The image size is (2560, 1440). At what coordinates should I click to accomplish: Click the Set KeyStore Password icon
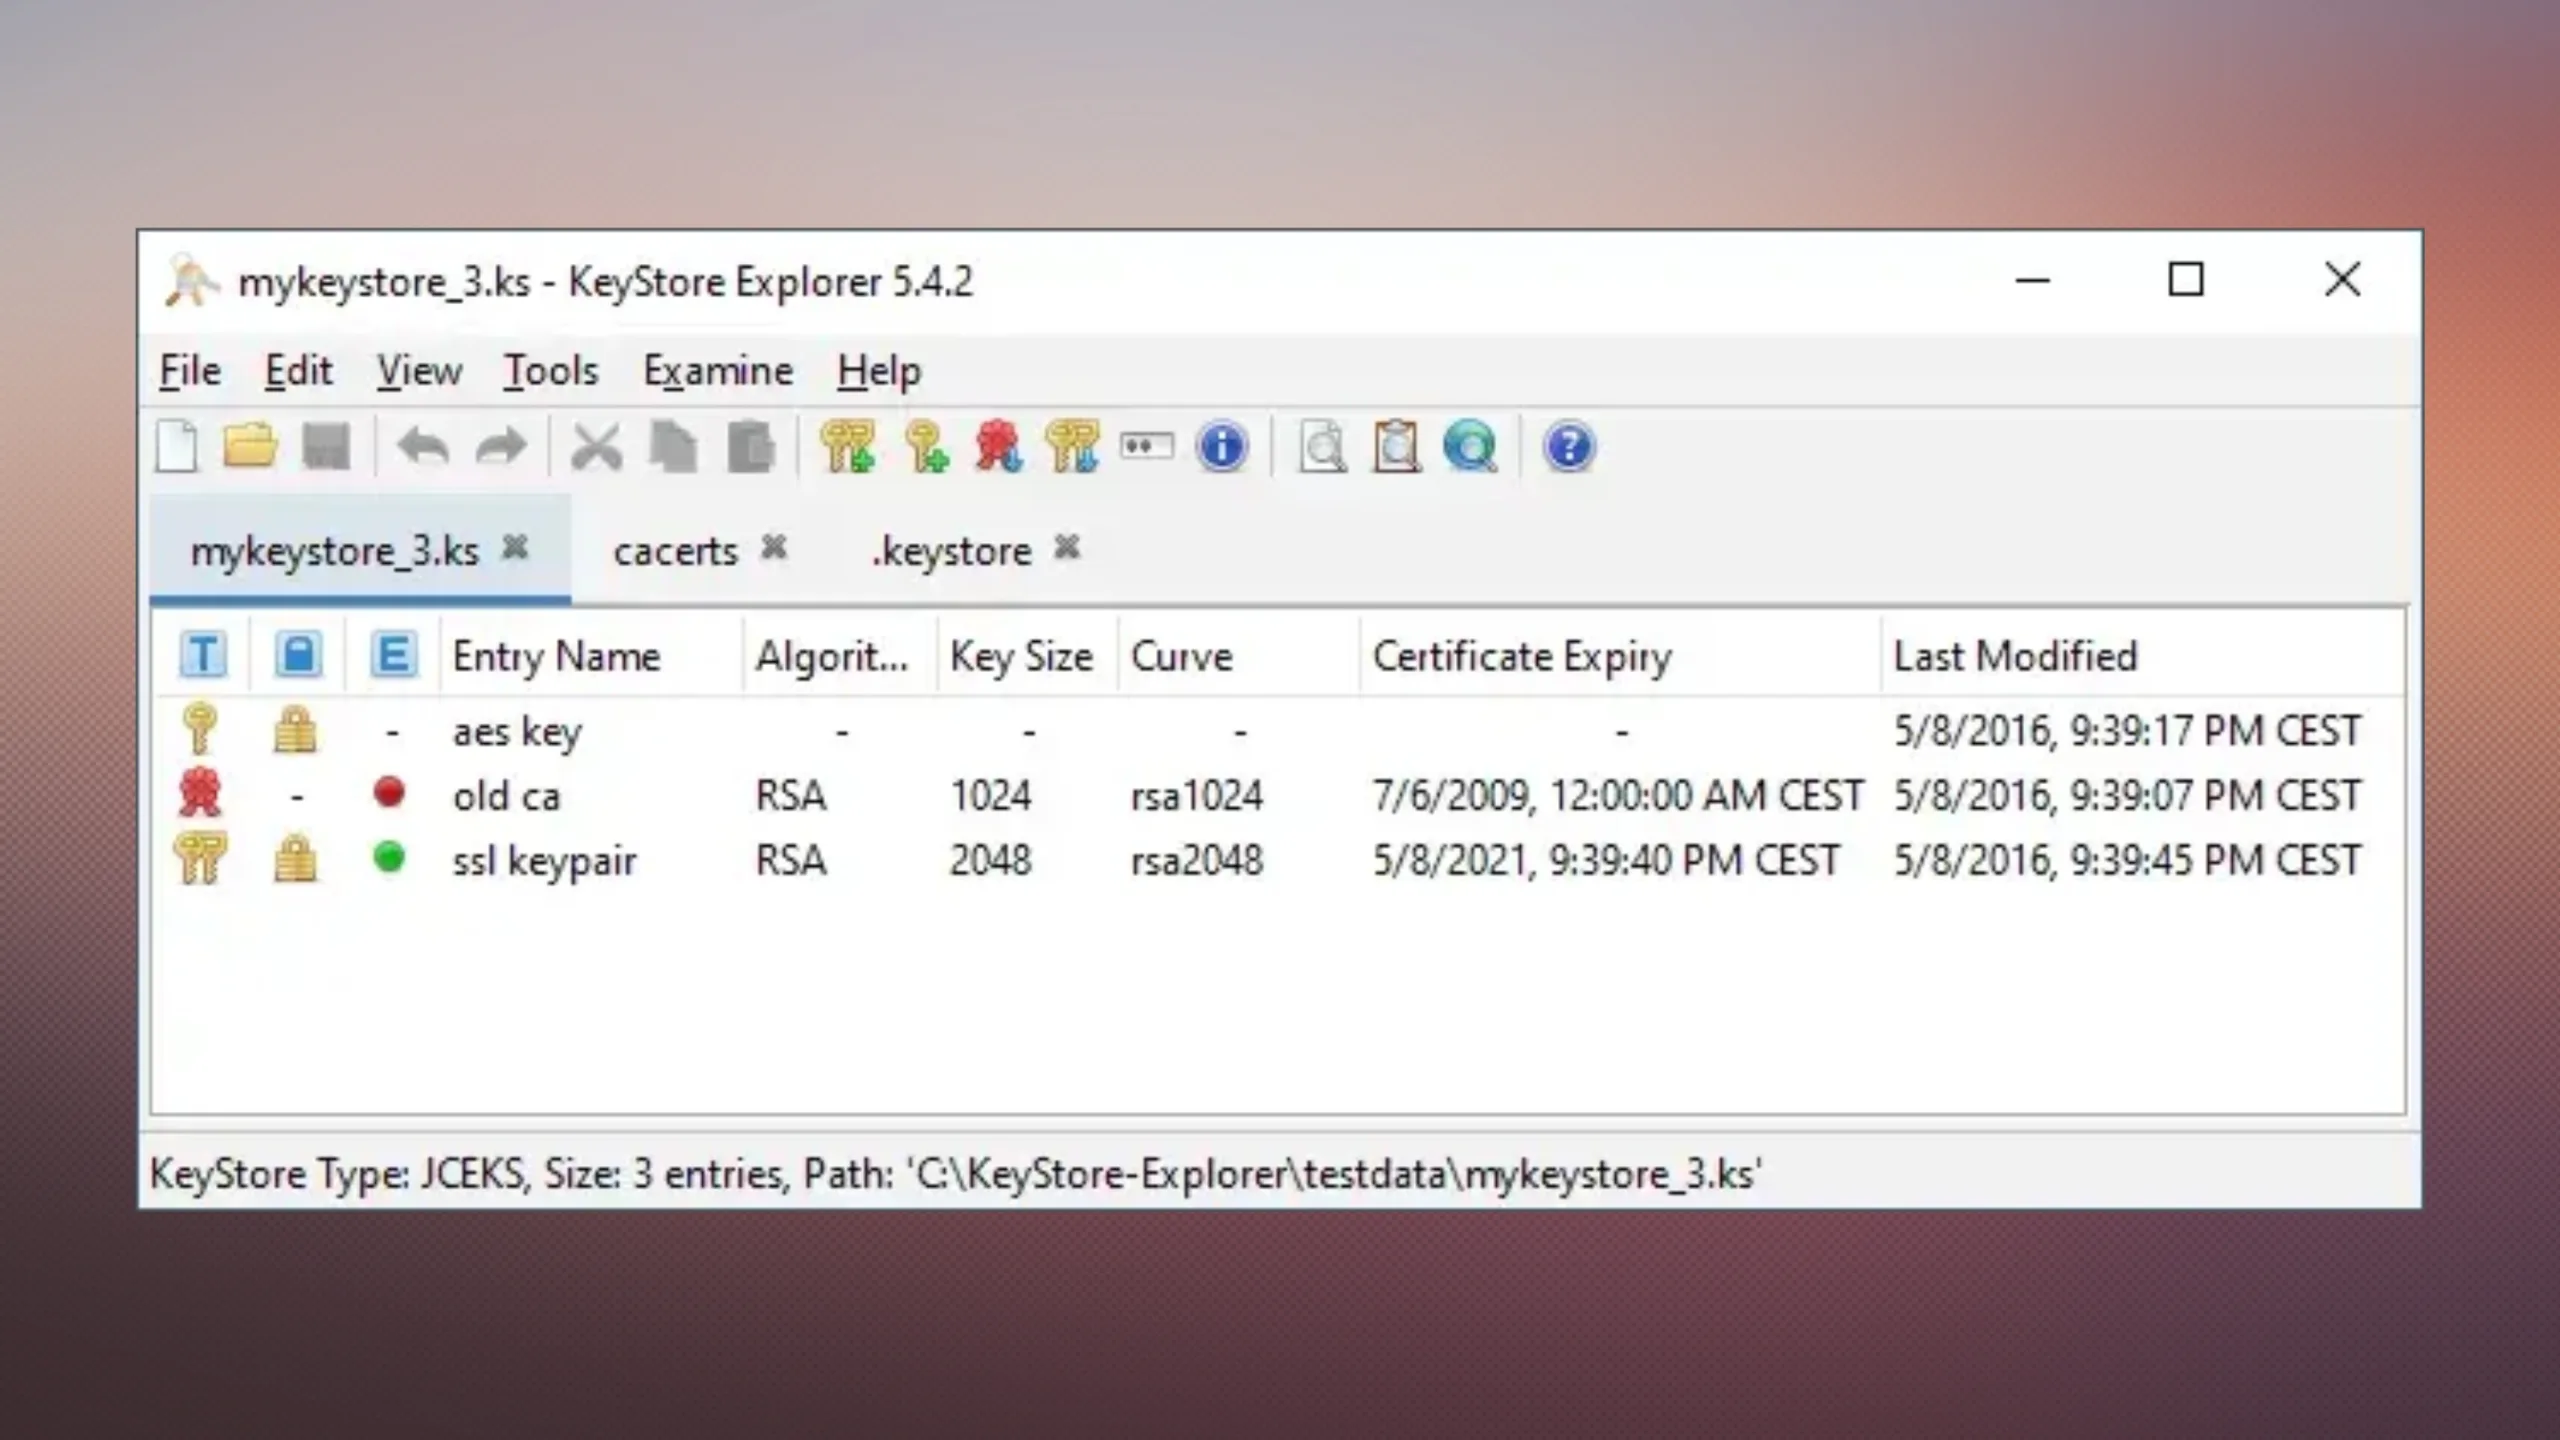(1147, 446)
